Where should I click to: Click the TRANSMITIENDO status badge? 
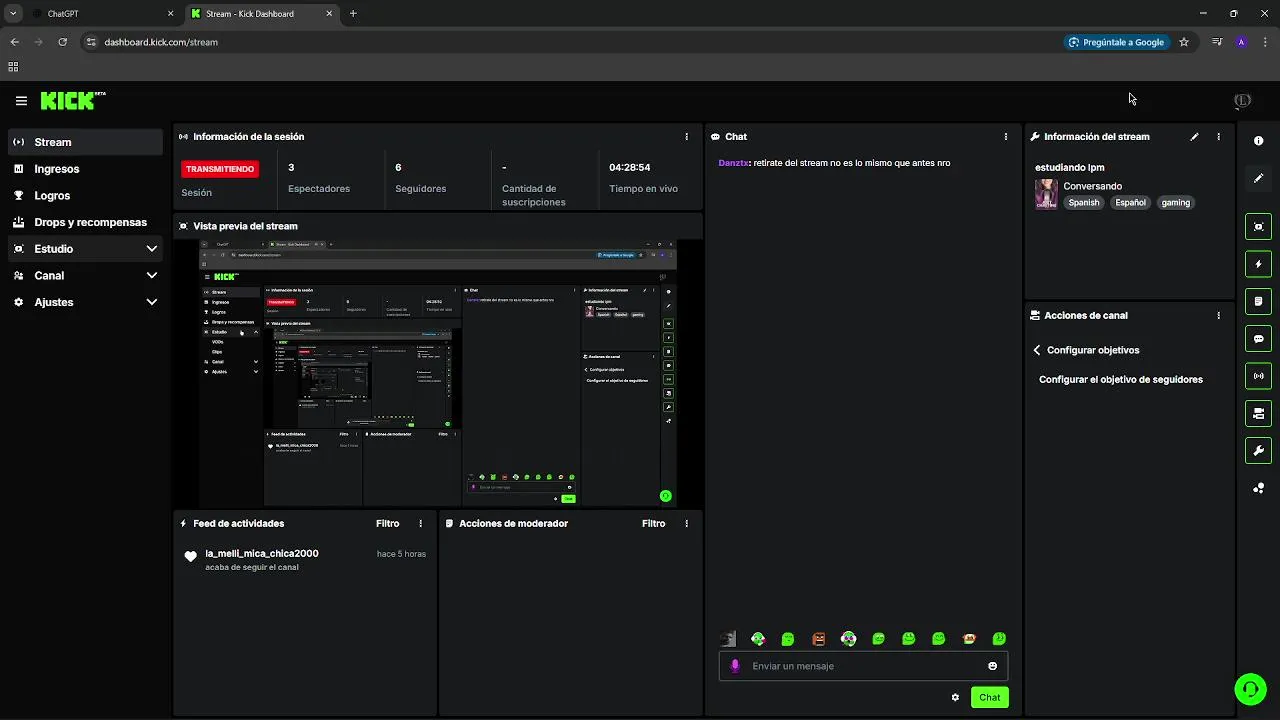(220, 170)
